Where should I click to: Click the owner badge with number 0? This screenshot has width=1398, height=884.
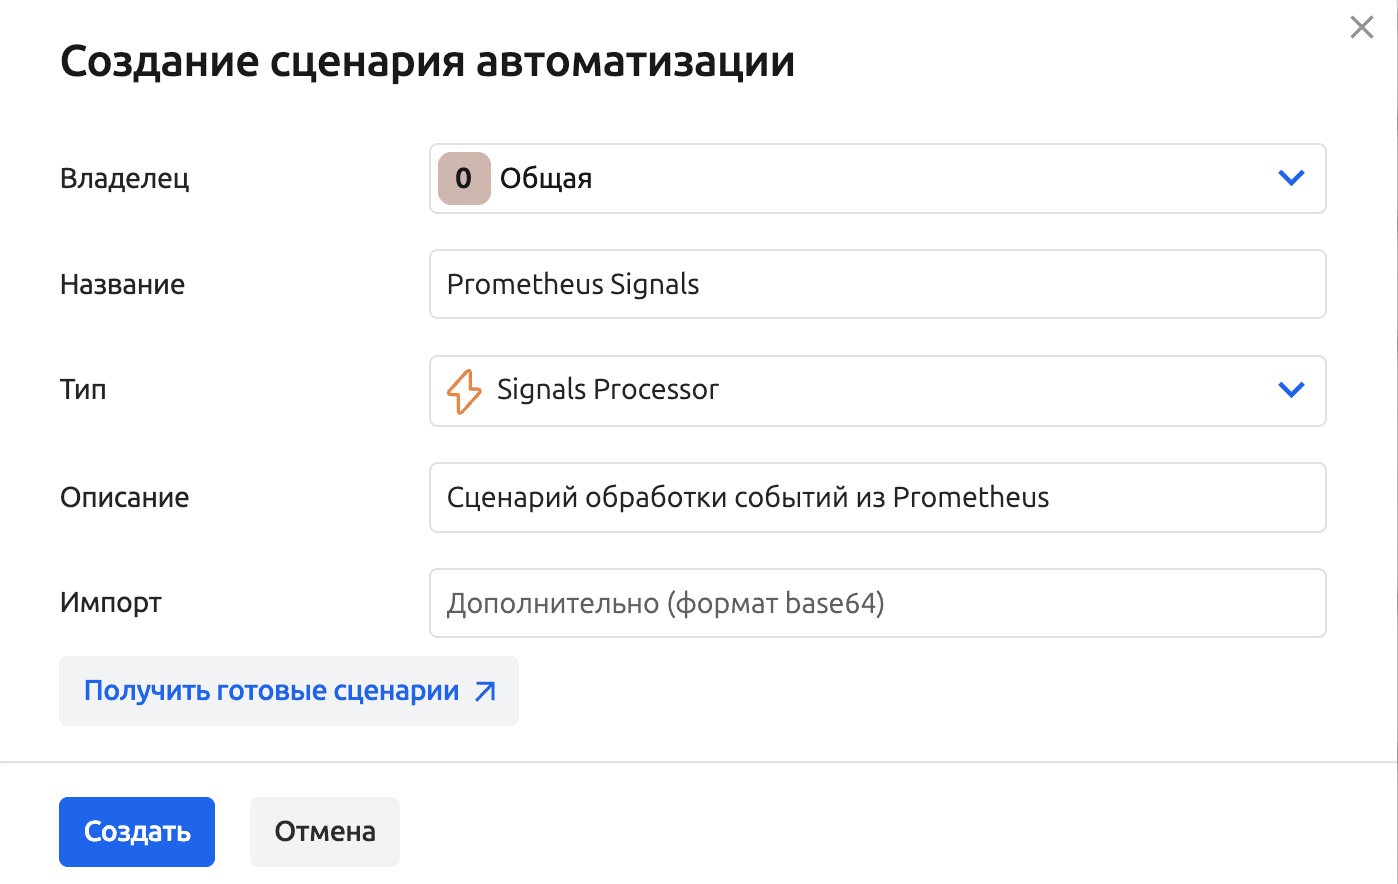click(x=464, y=179)
